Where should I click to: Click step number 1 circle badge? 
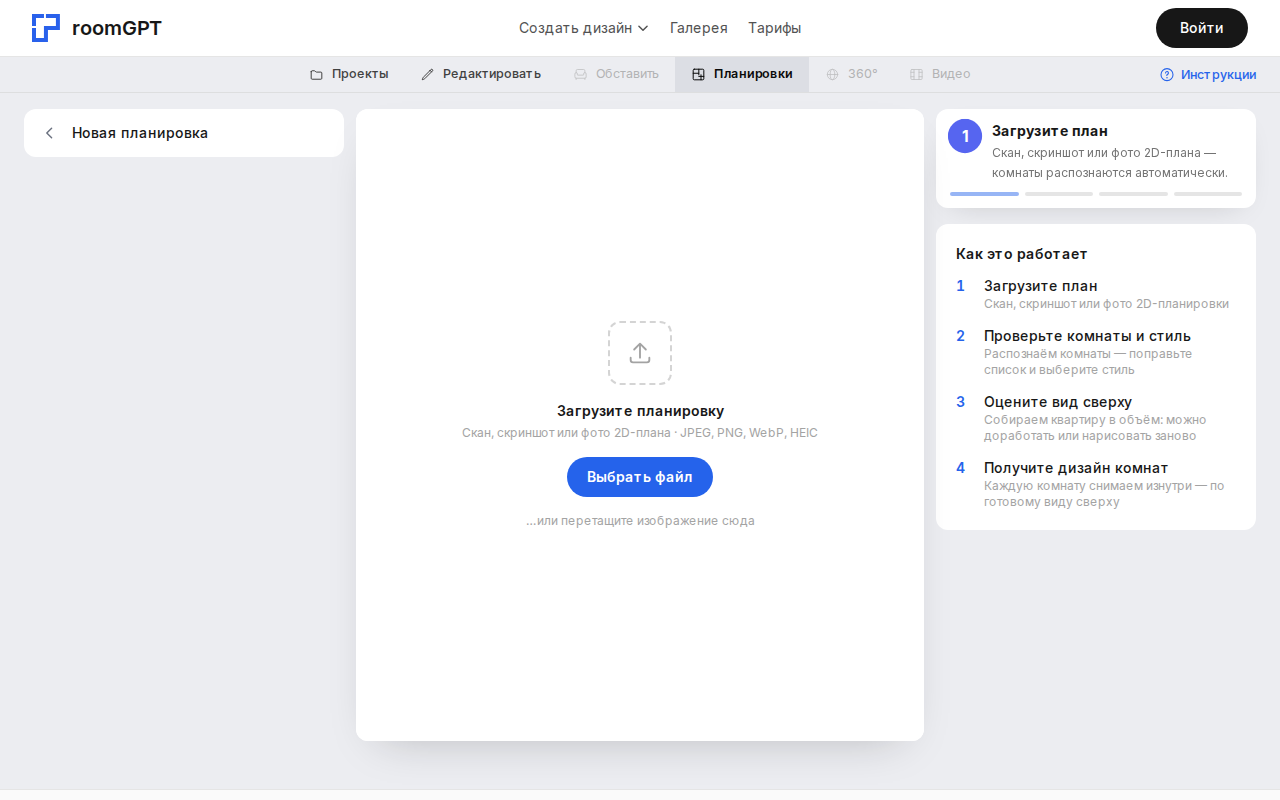pyautogui.click(x=965, y=136)
